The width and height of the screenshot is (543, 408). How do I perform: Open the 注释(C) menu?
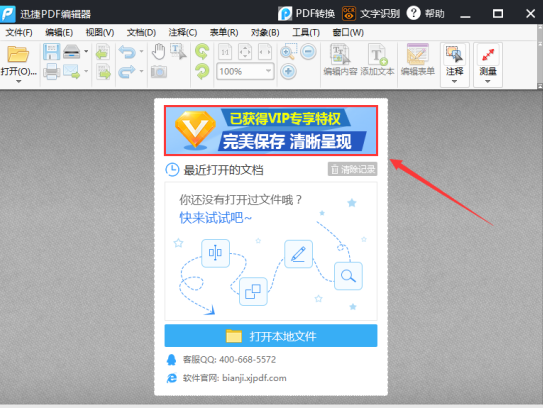click(x=183, y=33)
